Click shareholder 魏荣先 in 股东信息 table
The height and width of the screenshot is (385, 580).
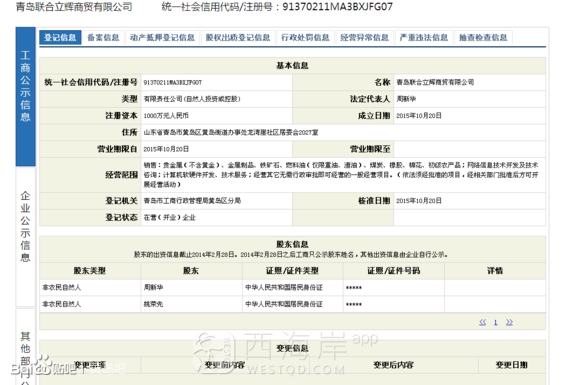click(153, 304)
